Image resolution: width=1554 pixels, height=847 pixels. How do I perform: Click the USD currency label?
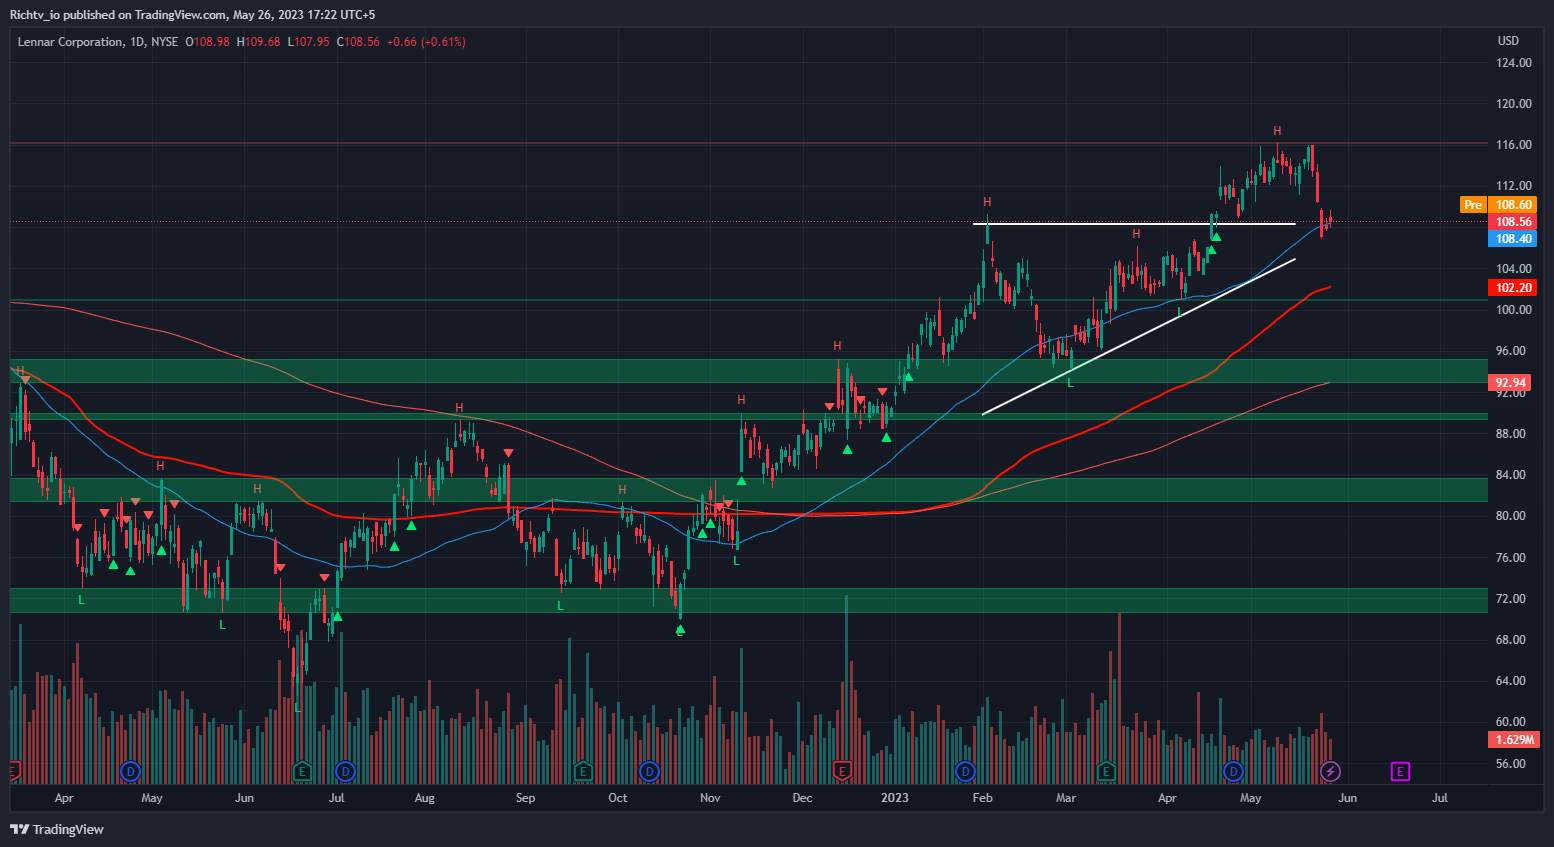(1508, 41)
